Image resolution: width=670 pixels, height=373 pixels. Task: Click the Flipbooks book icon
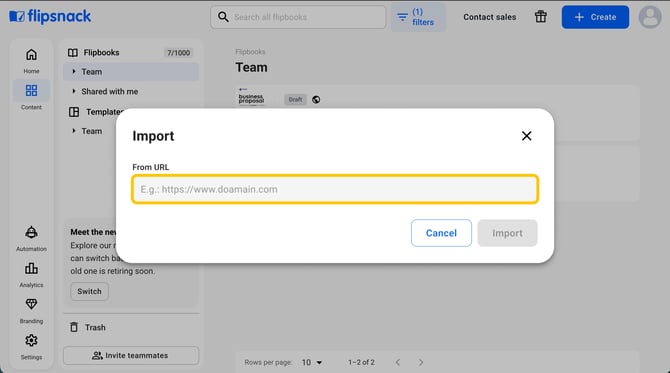tap(73, 53)
